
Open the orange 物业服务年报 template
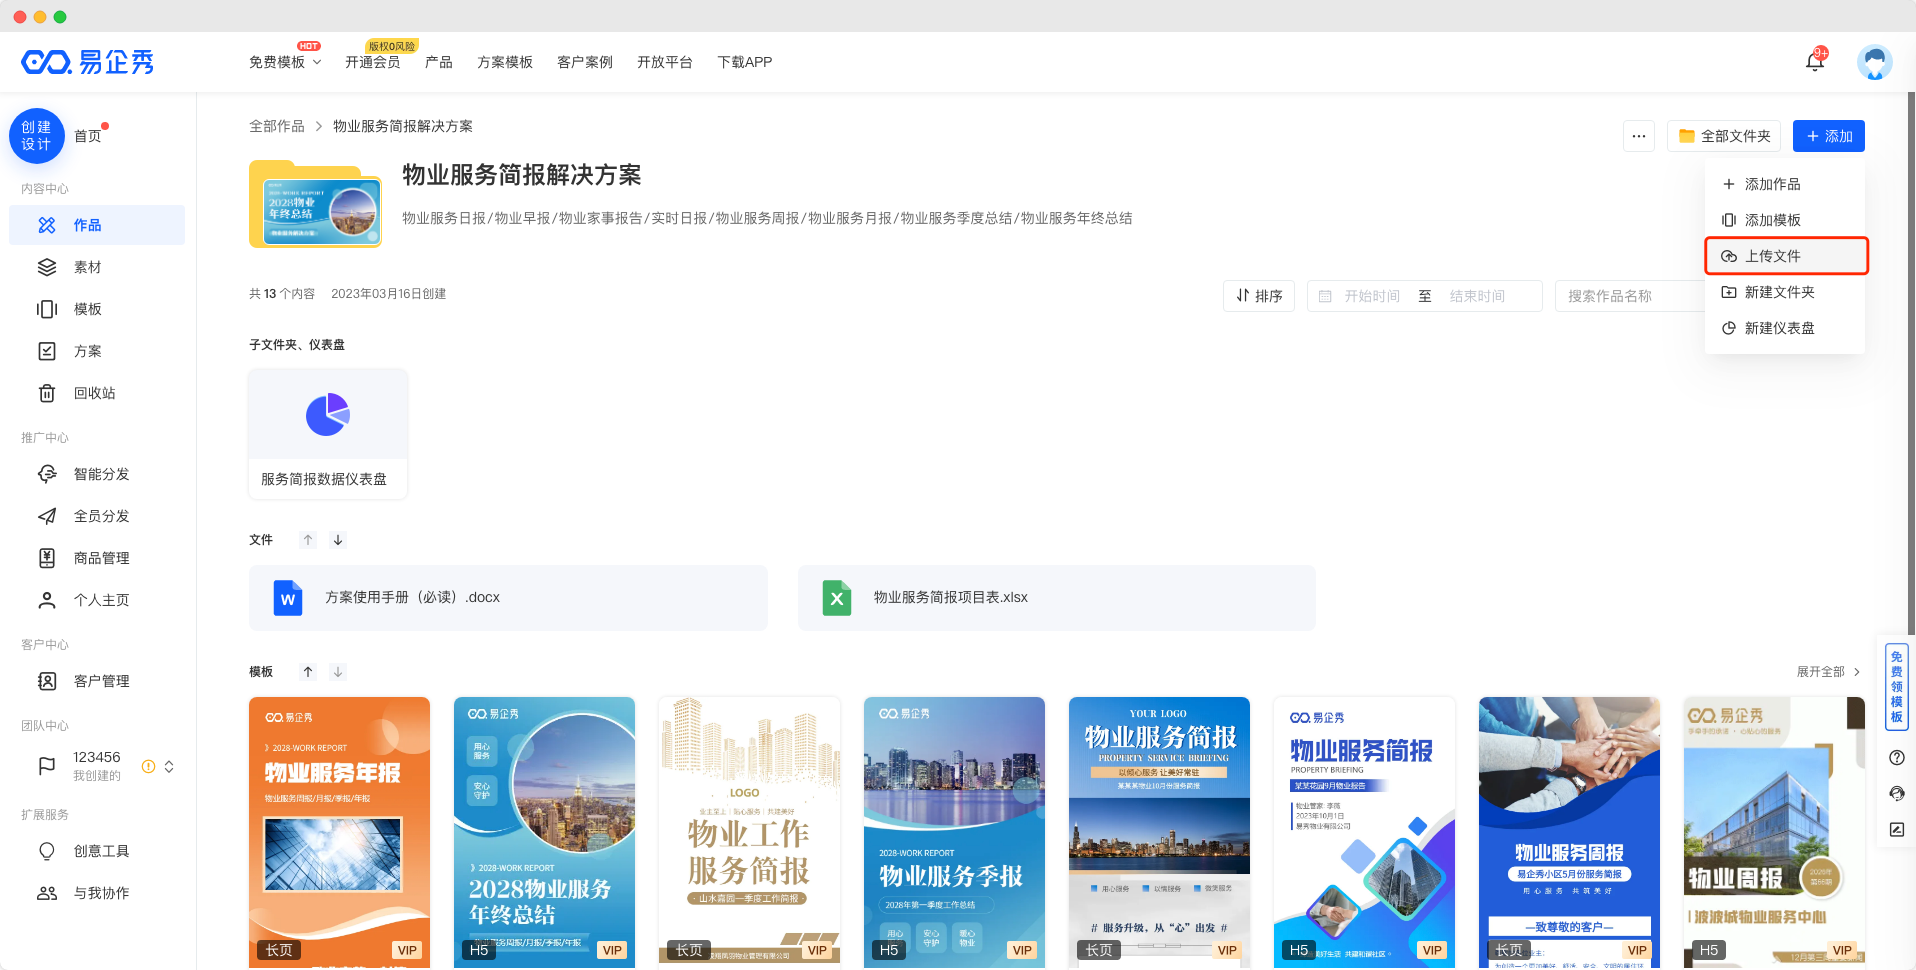[339, 832]
